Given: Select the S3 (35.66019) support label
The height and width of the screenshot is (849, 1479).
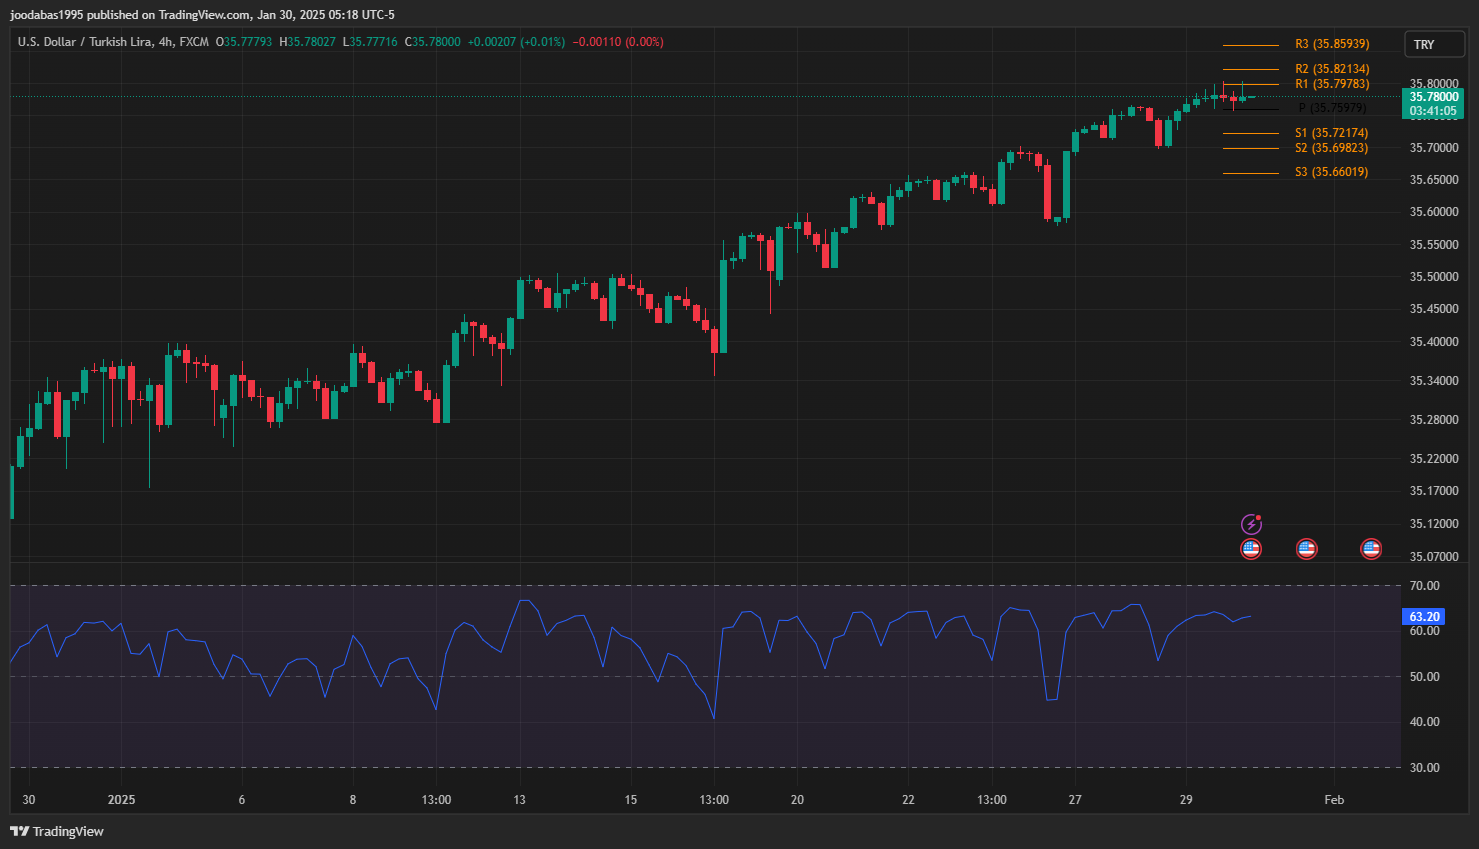Looking at the screenshot, I should click(x=1331, y=172).
